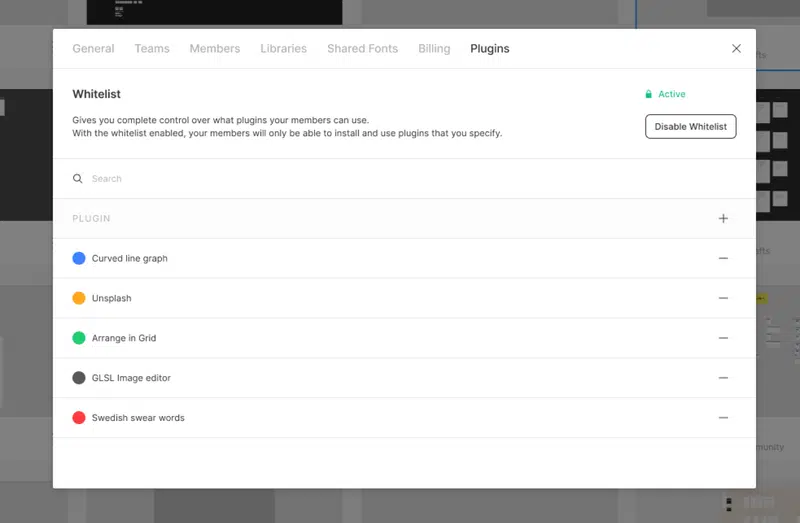Click the red Swedish swear words dot
Screen dimensions: 800x523
(79, 417)
